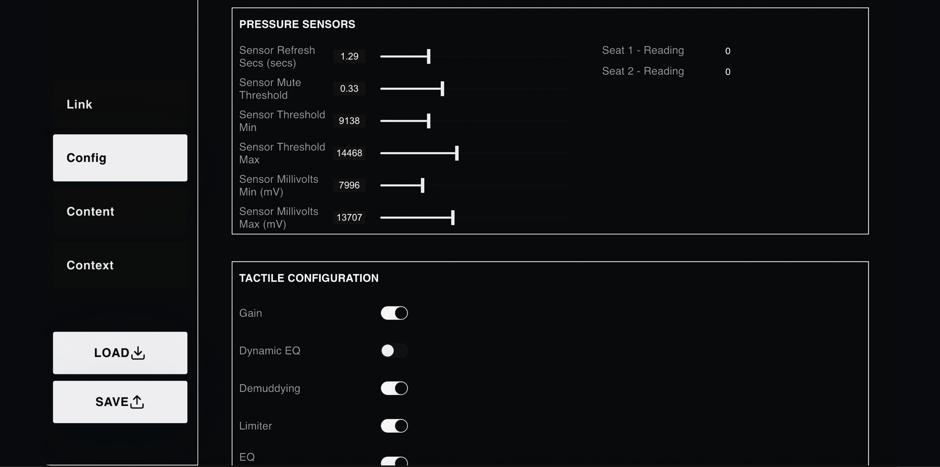The height and width of the screenshot is (467, 940).
Task: Turn off the Limiter switch
Action: pos(394,426)
